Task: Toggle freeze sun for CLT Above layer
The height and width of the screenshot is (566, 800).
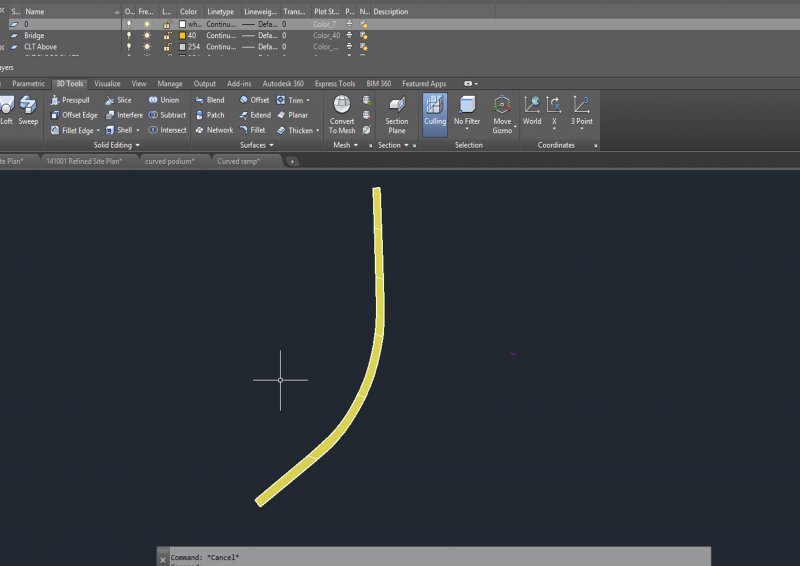Action: (147, 46)
